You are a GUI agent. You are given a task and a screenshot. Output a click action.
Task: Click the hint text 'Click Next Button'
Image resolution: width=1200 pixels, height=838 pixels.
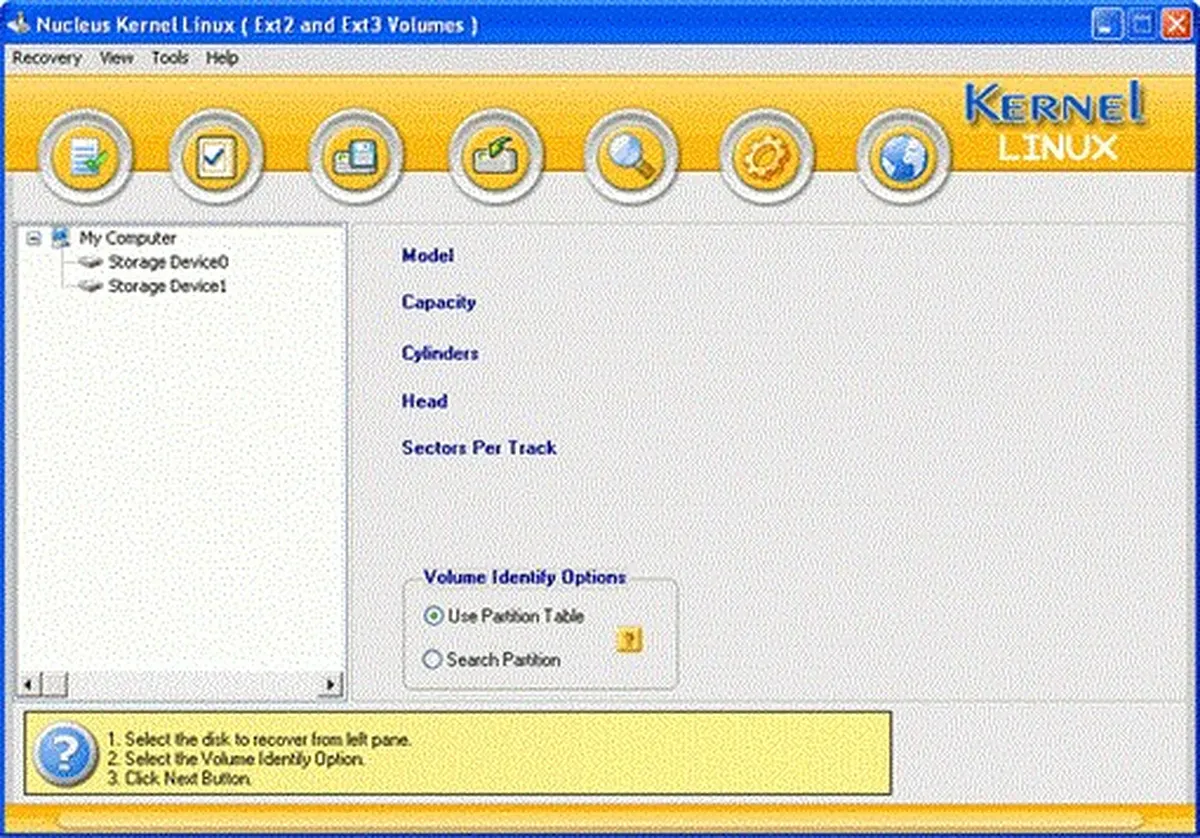click(x=179, y=778)
